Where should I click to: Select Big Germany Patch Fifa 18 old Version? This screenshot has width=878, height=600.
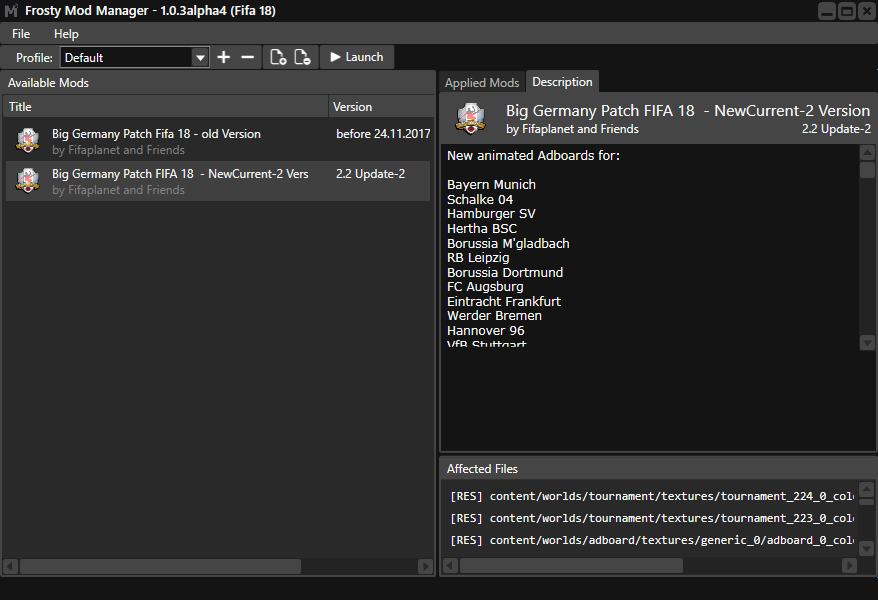click(x=218, y=141)
